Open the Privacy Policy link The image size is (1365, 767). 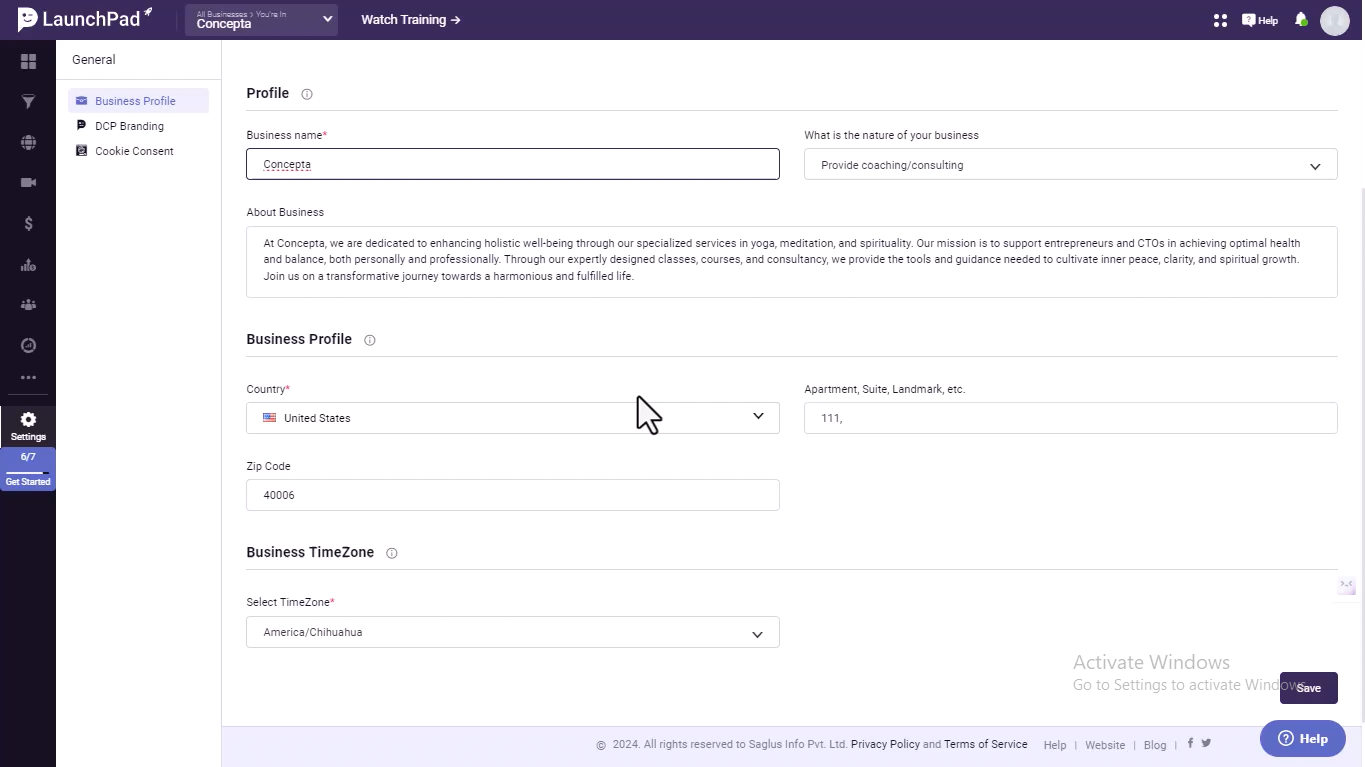[x=885, y=744]
